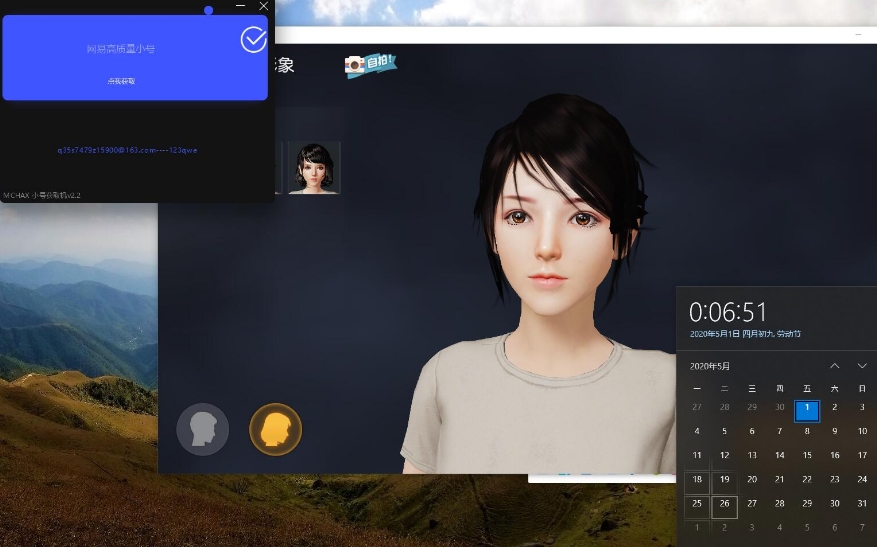877x547 pixels.
Task: Select May 15 in the calendar
Action: tap(807, 455)
